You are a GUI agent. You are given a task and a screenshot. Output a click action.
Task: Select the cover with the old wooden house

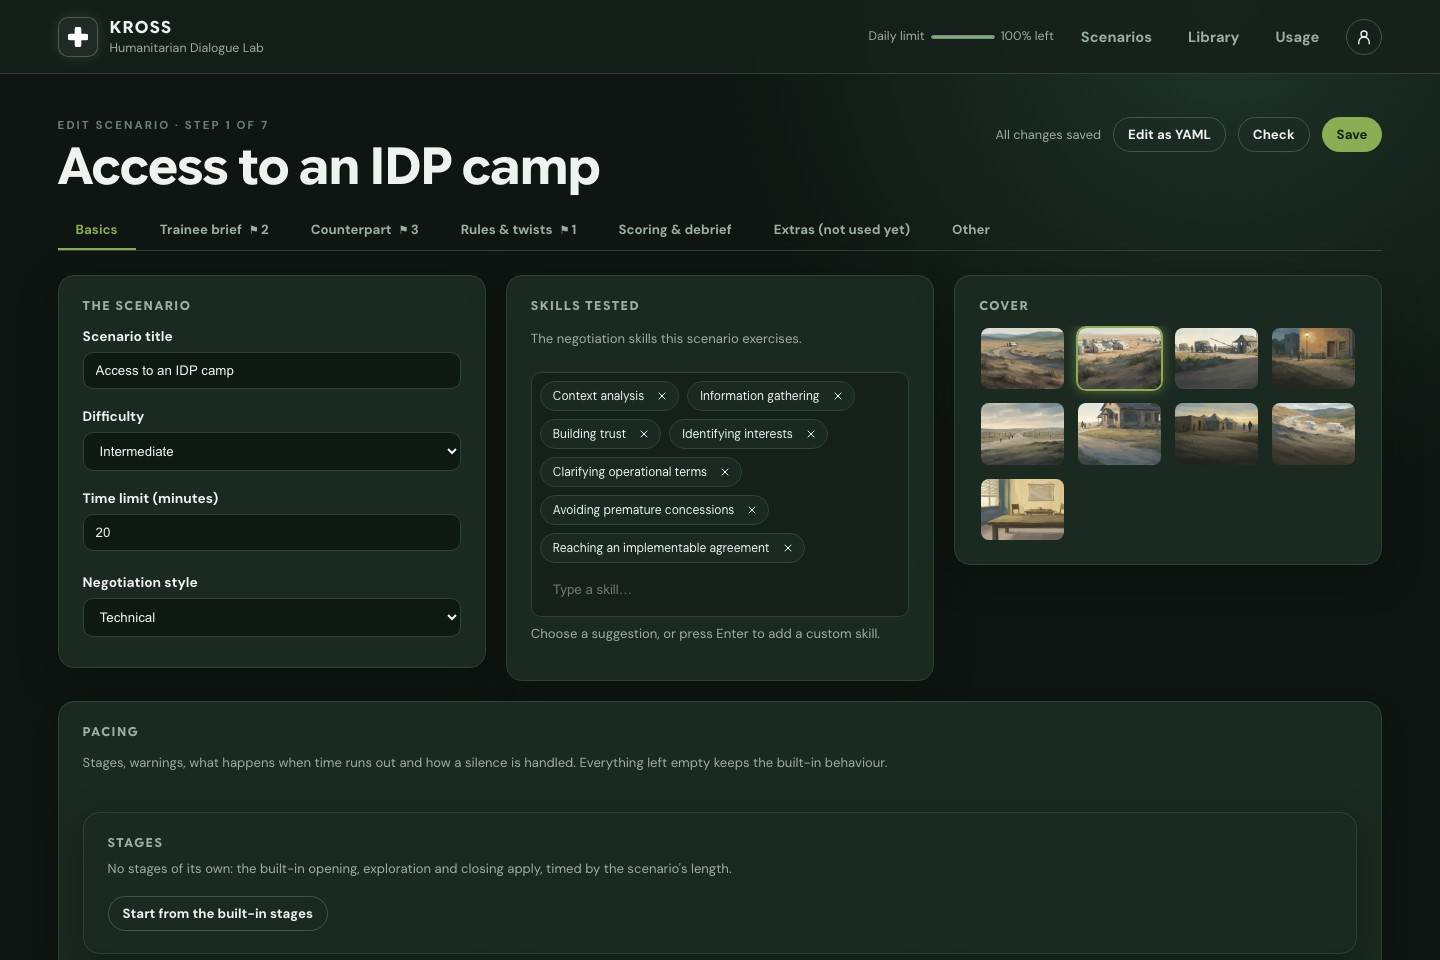[x=1120, y=434]
